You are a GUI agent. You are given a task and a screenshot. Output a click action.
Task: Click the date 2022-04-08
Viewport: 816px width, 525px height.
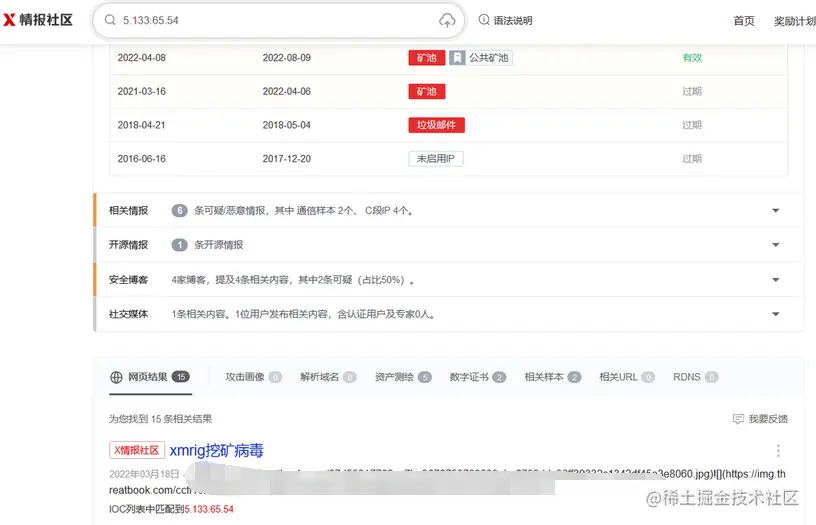(142, 58)
